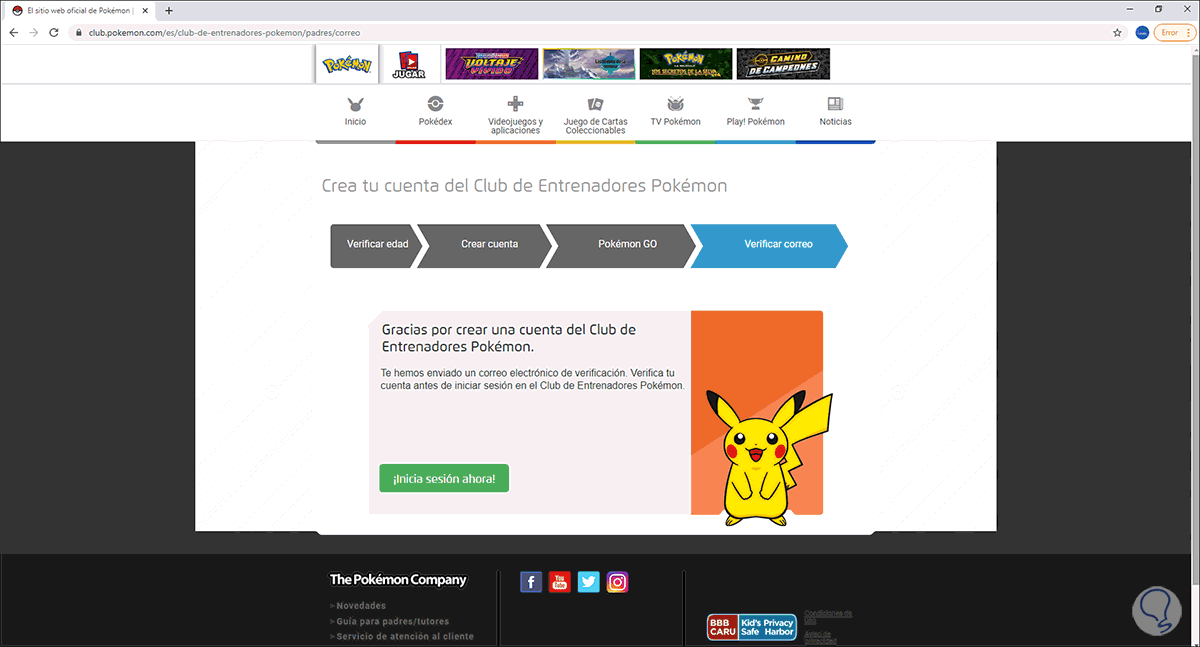Image resolution: width=1200 pixels, height=647 pixels.
Task: Select the Verificar edad step
Action: (x=375, y=245)
